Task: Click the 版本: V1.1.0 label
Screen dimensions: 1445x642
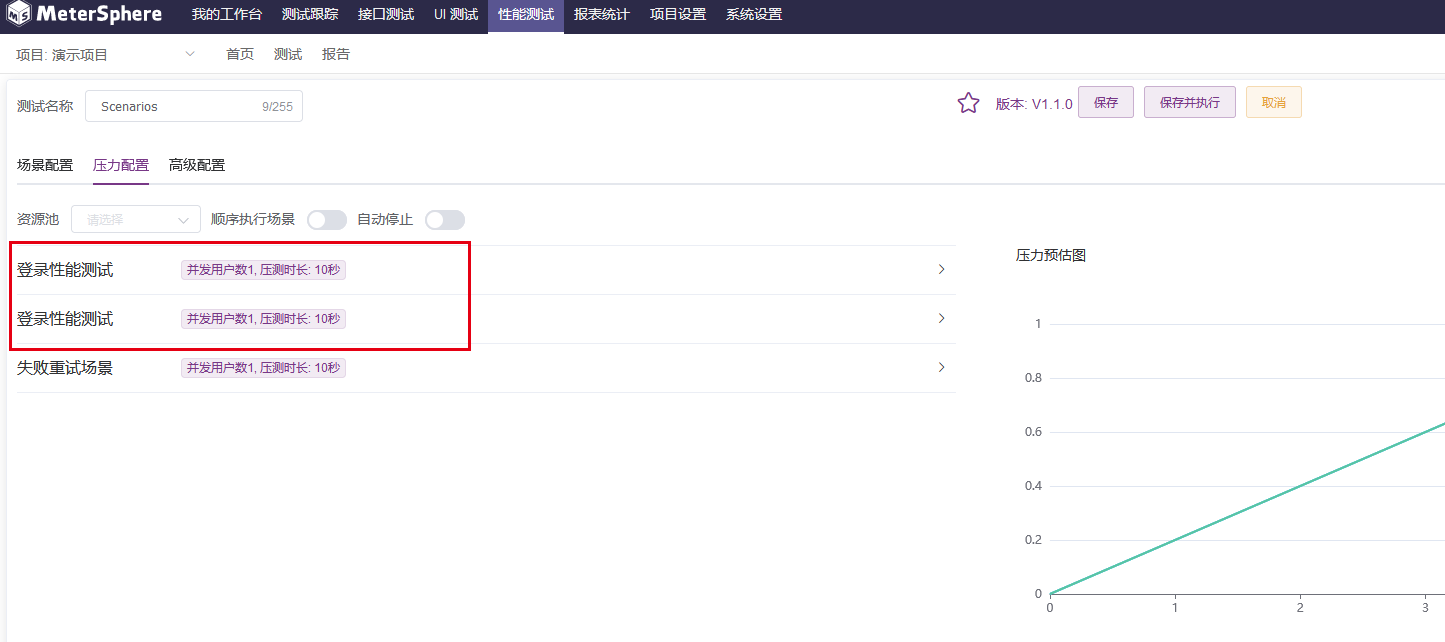Action: click(1034, 104)
